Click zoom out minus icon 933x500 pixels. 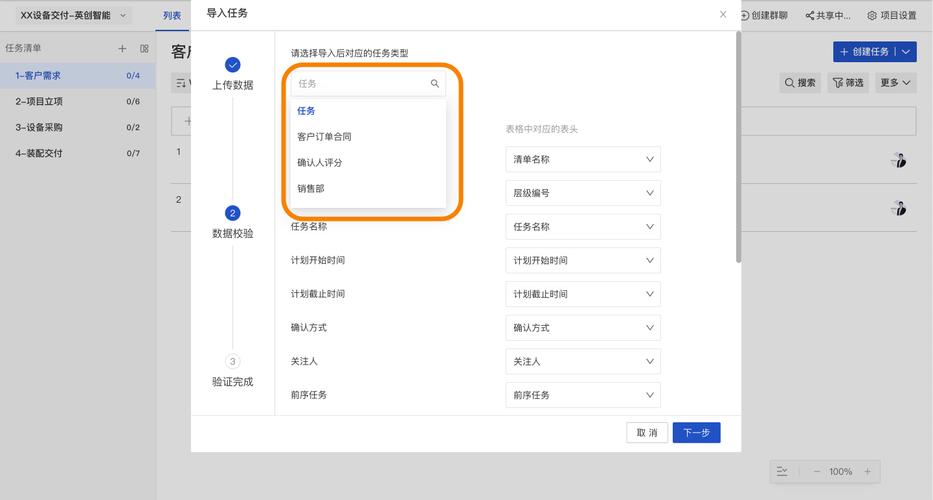click(816, 471)
